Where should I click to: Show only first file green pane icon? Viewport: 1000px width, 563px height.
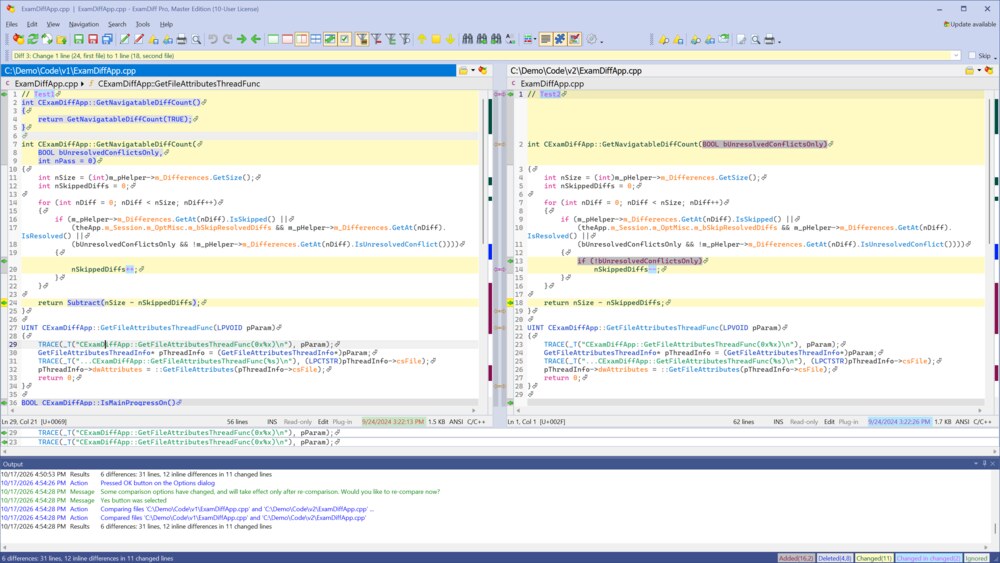point(273,40)
